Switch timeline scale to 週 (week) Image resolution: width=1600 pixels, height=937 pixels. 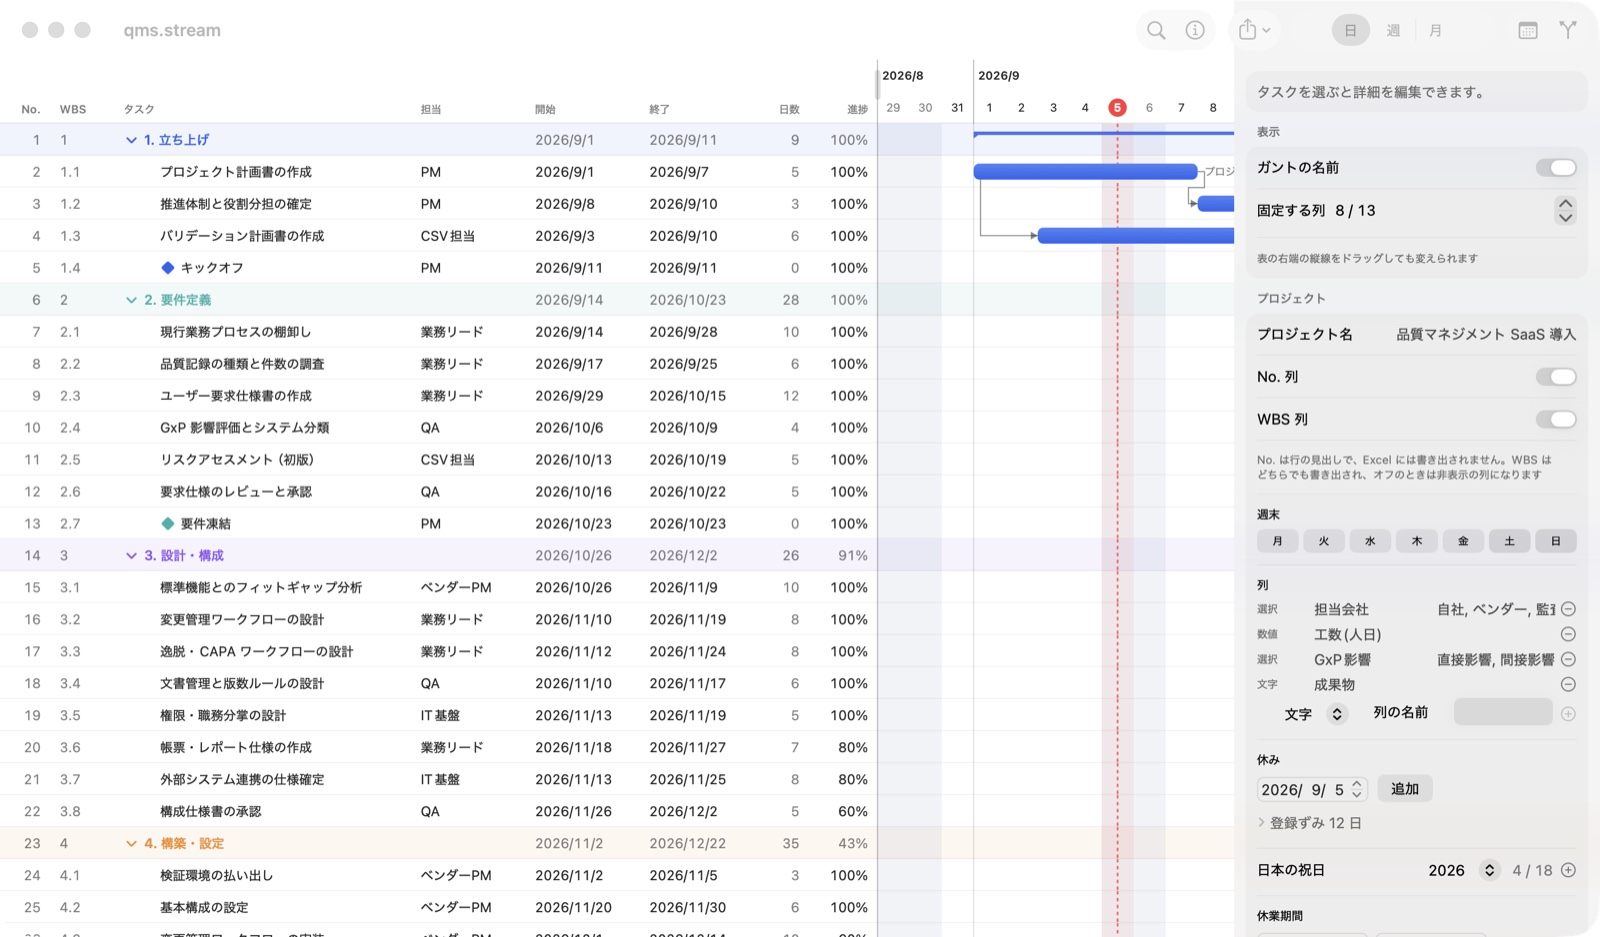click(1393, 30)
